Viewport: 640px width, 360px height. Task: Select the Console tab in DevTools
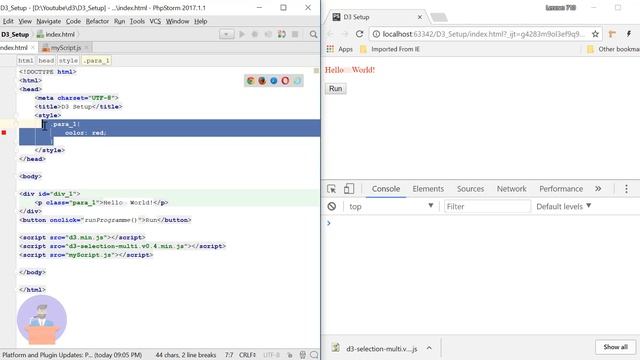click(386, 189)
